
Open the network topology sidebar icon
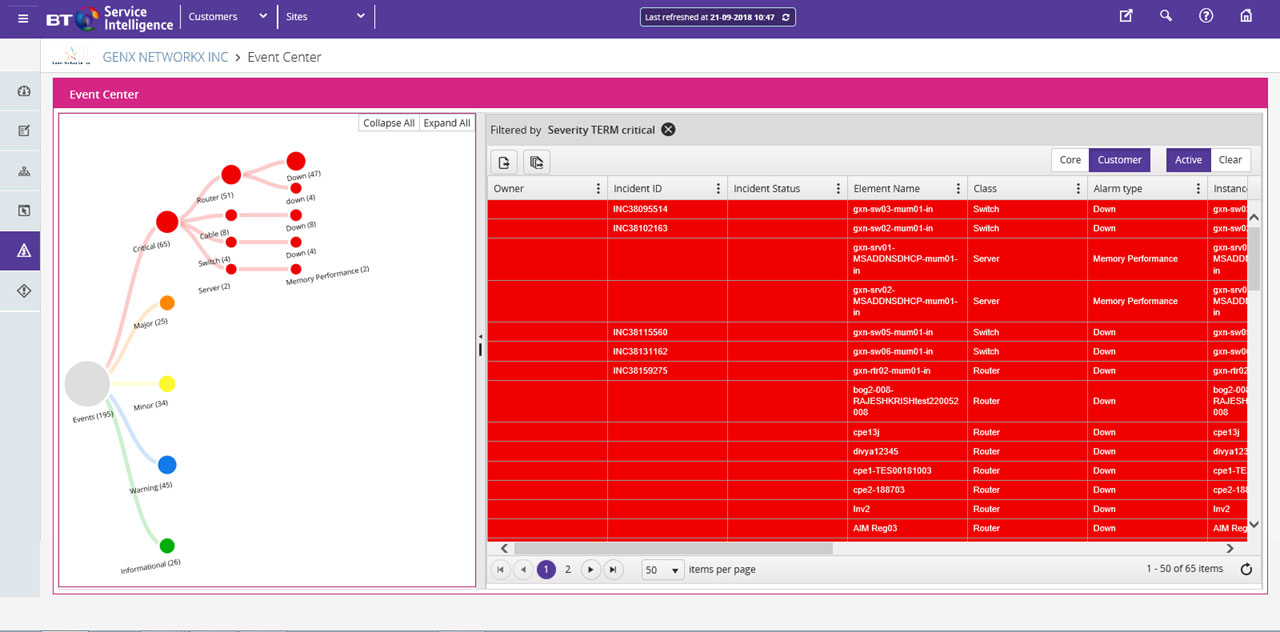tap(24, 171)
